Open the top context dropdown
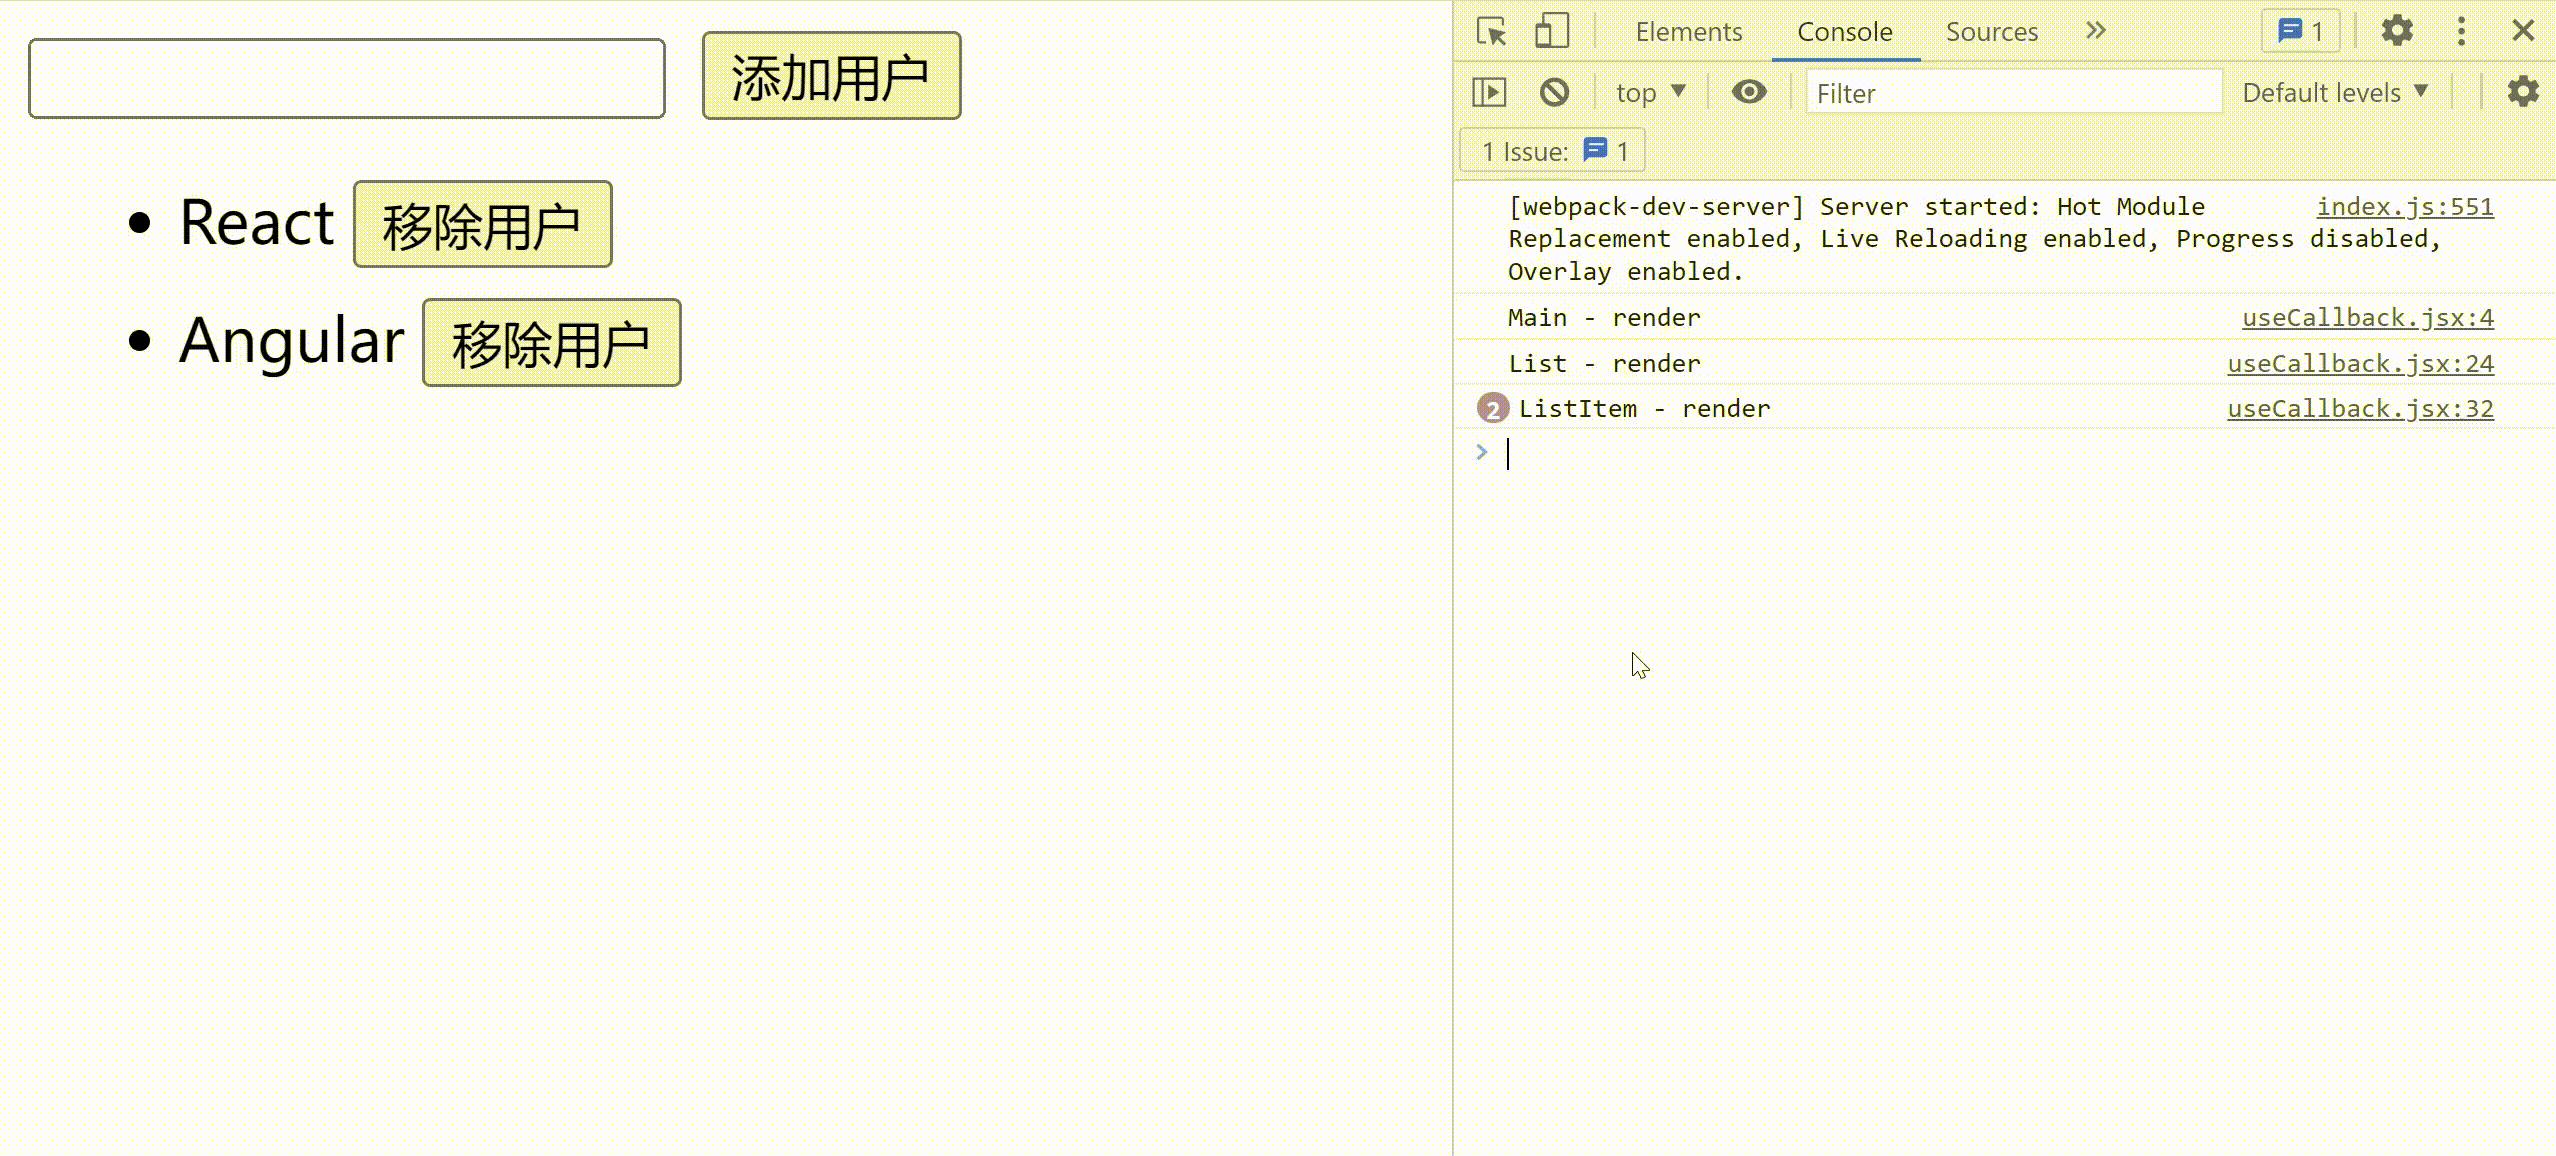The width and height of the screenshot is (2556, 1156). pyautogui.click(x=1650, y=93)
